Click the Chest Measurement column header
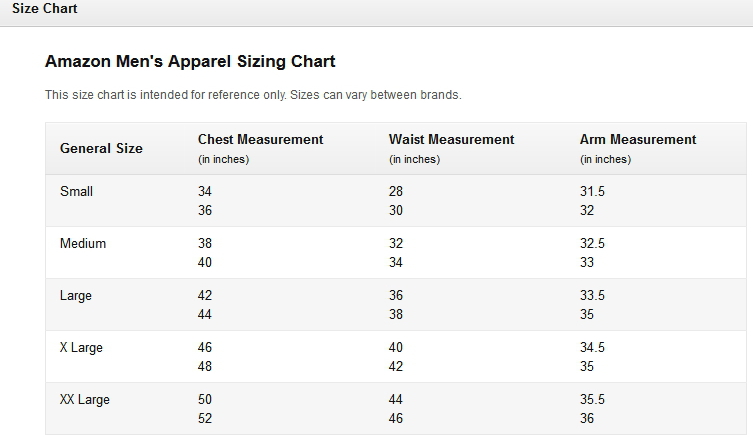The width and height of the screenshot is (753, 445). pos(260,140)
